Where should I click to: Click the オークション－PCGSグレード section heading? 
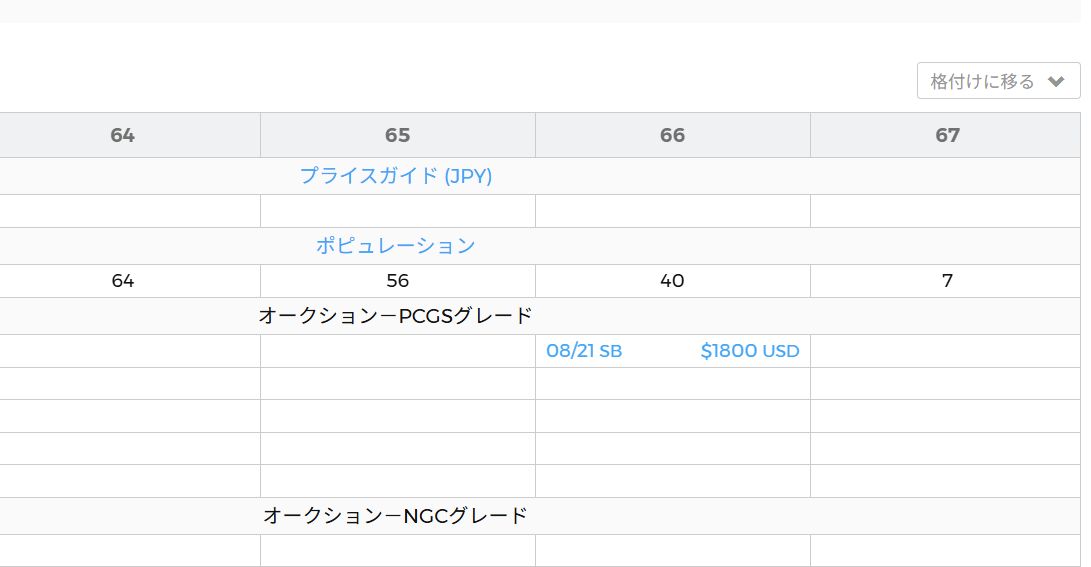(396, 316)
